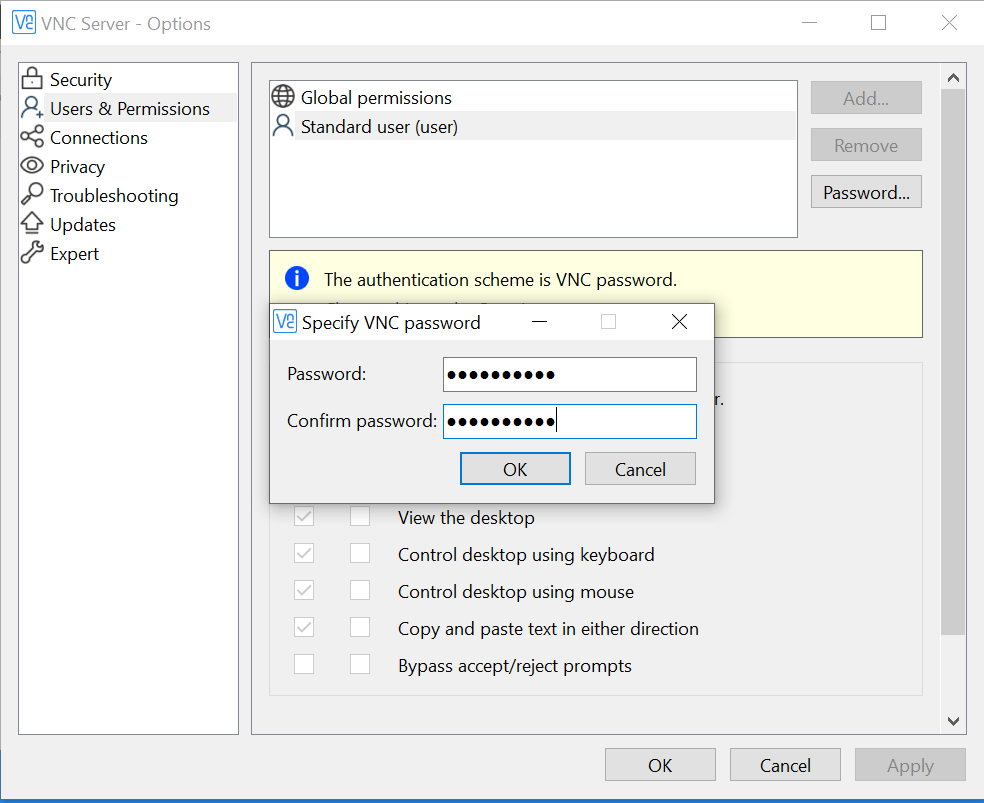Click the VNC logo in the password dialog title
The width and height of the screenshot is (984, 803).
coord(285,322)
